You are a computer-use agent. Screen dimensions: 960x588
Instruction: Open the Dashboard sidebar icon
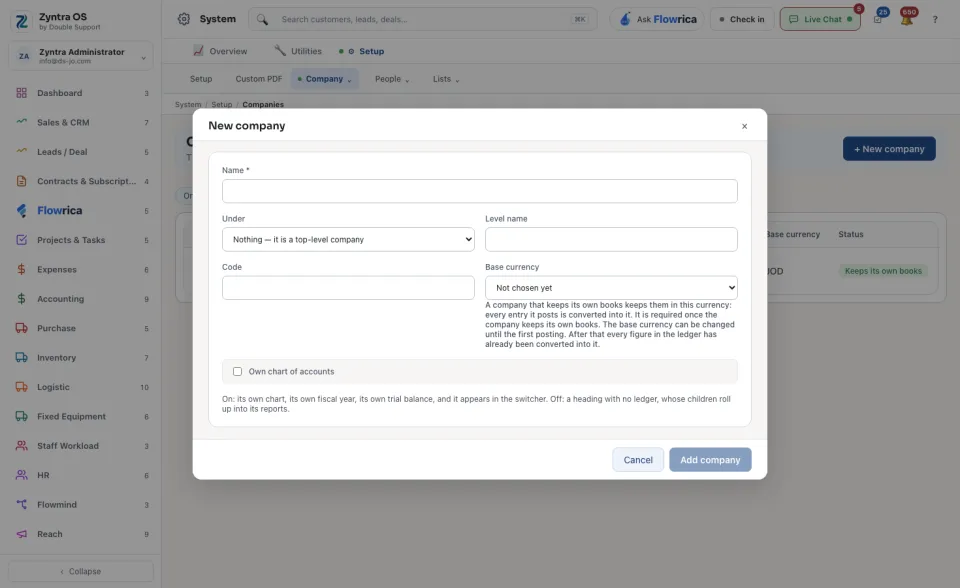pos(21,93)
